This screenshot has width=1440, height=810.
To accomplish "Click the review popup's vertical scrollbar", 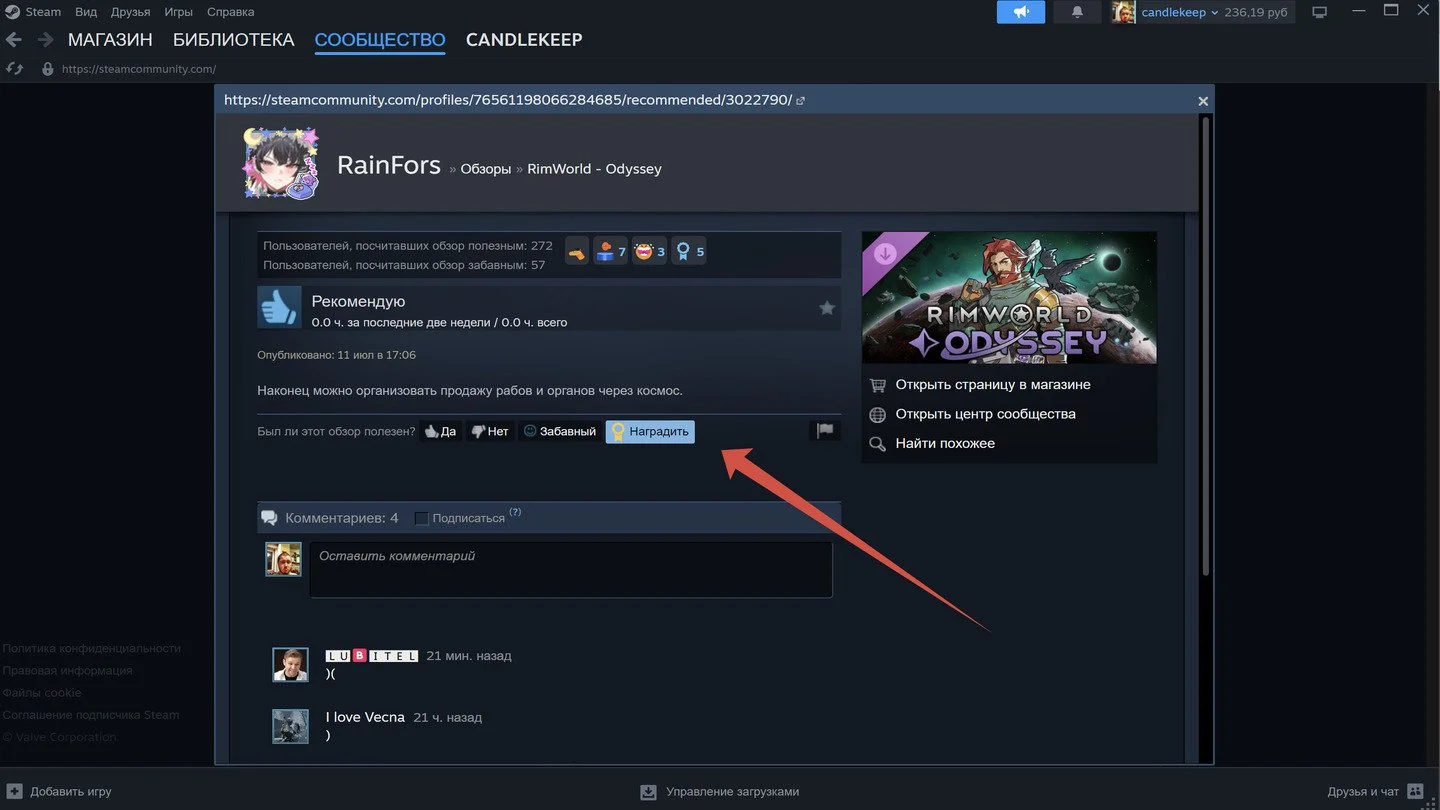I will coord(1205,345).
